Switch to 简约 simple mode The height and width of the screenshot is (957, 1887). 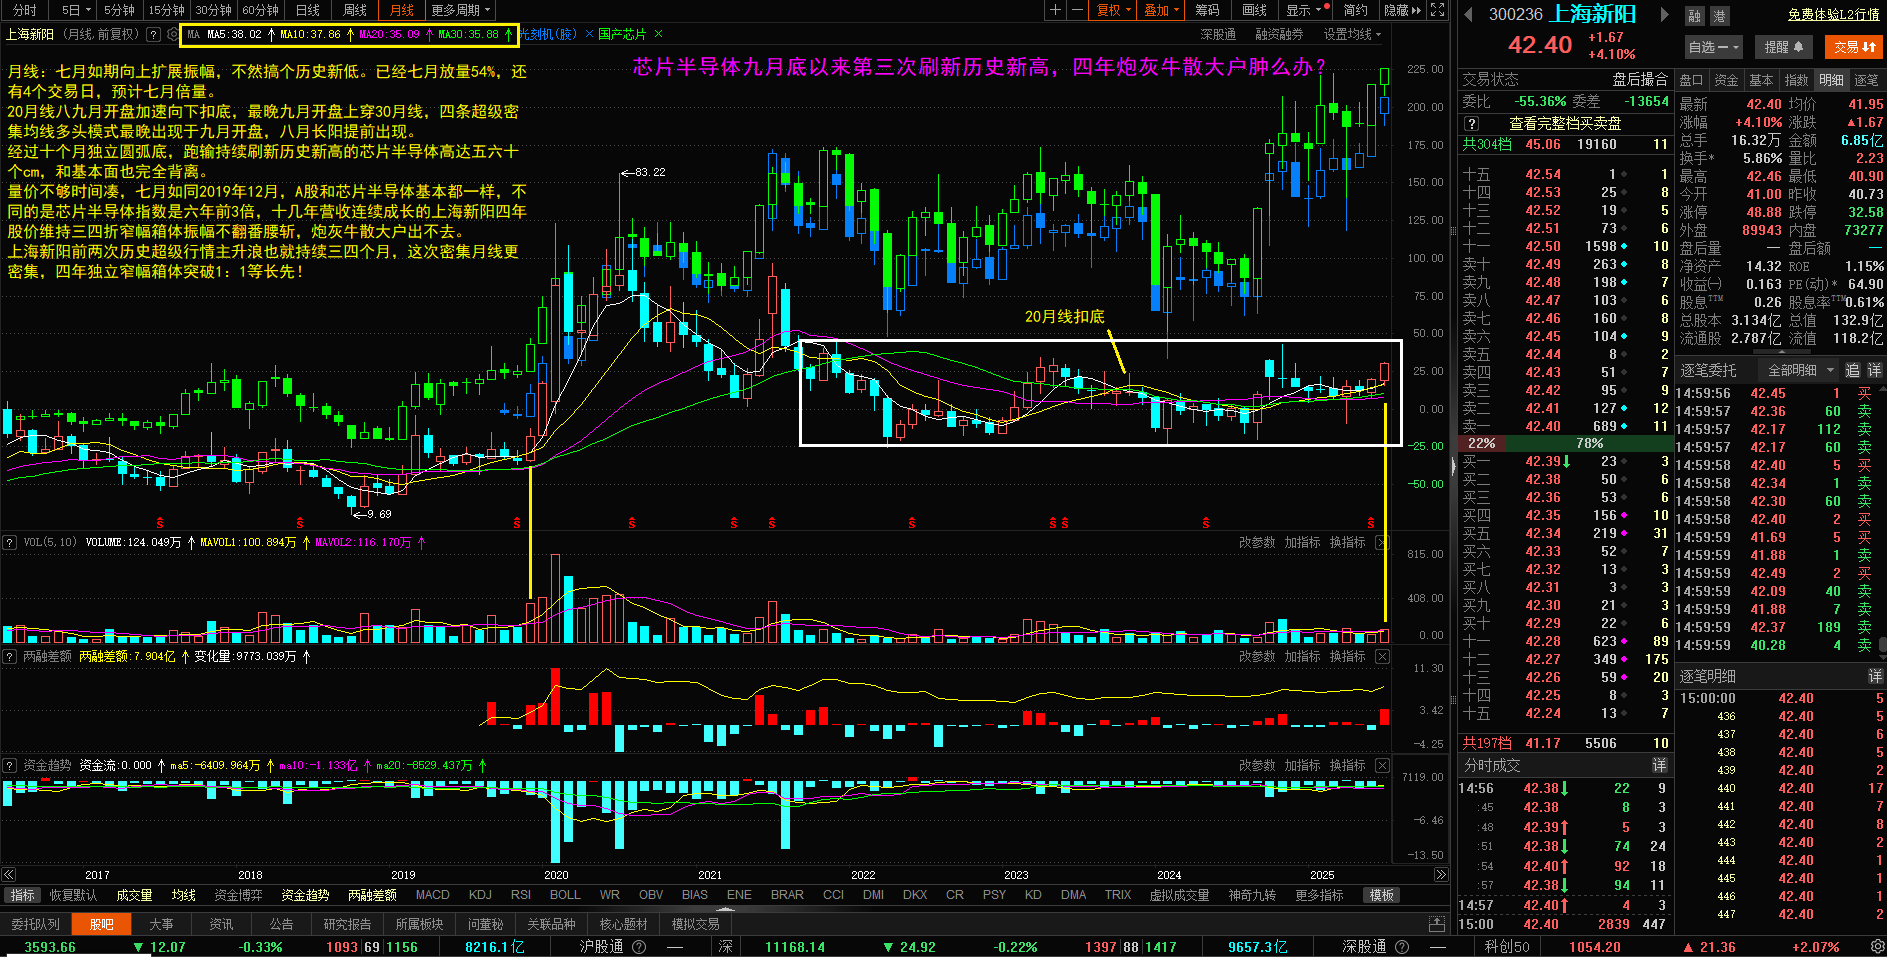coord(1355,10)
